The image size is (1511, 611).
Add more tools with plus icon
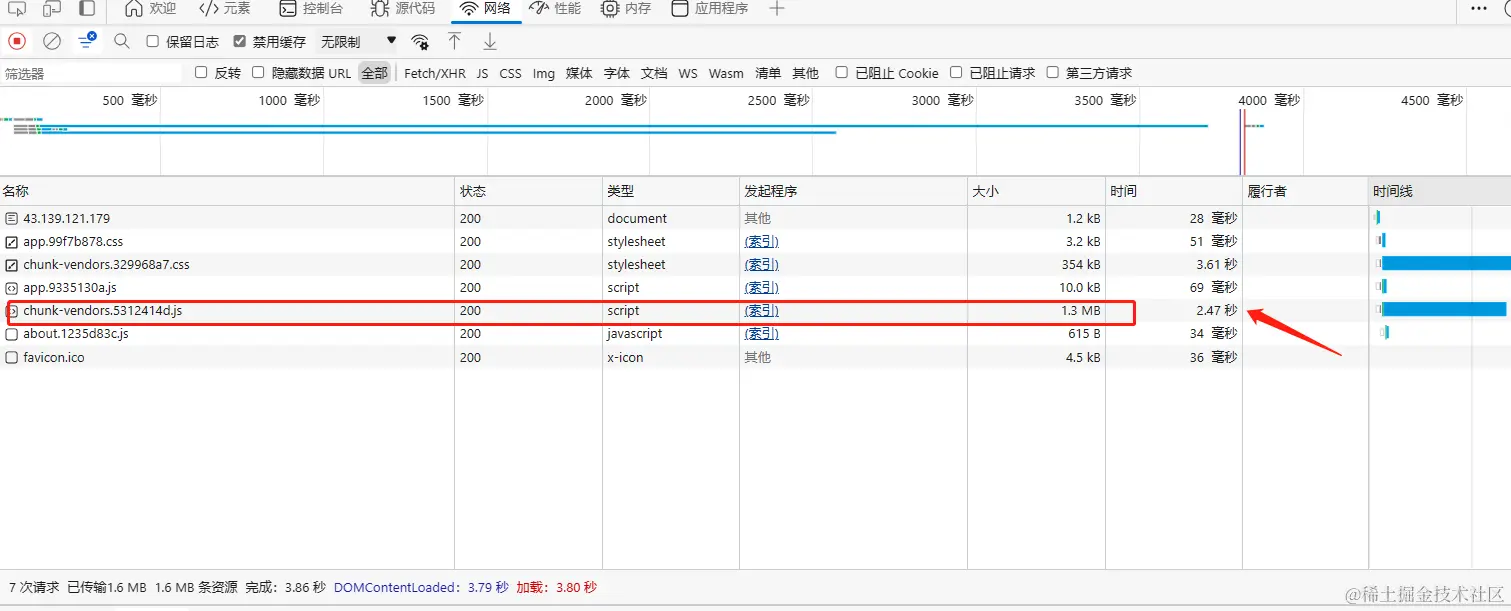[777, 9]
